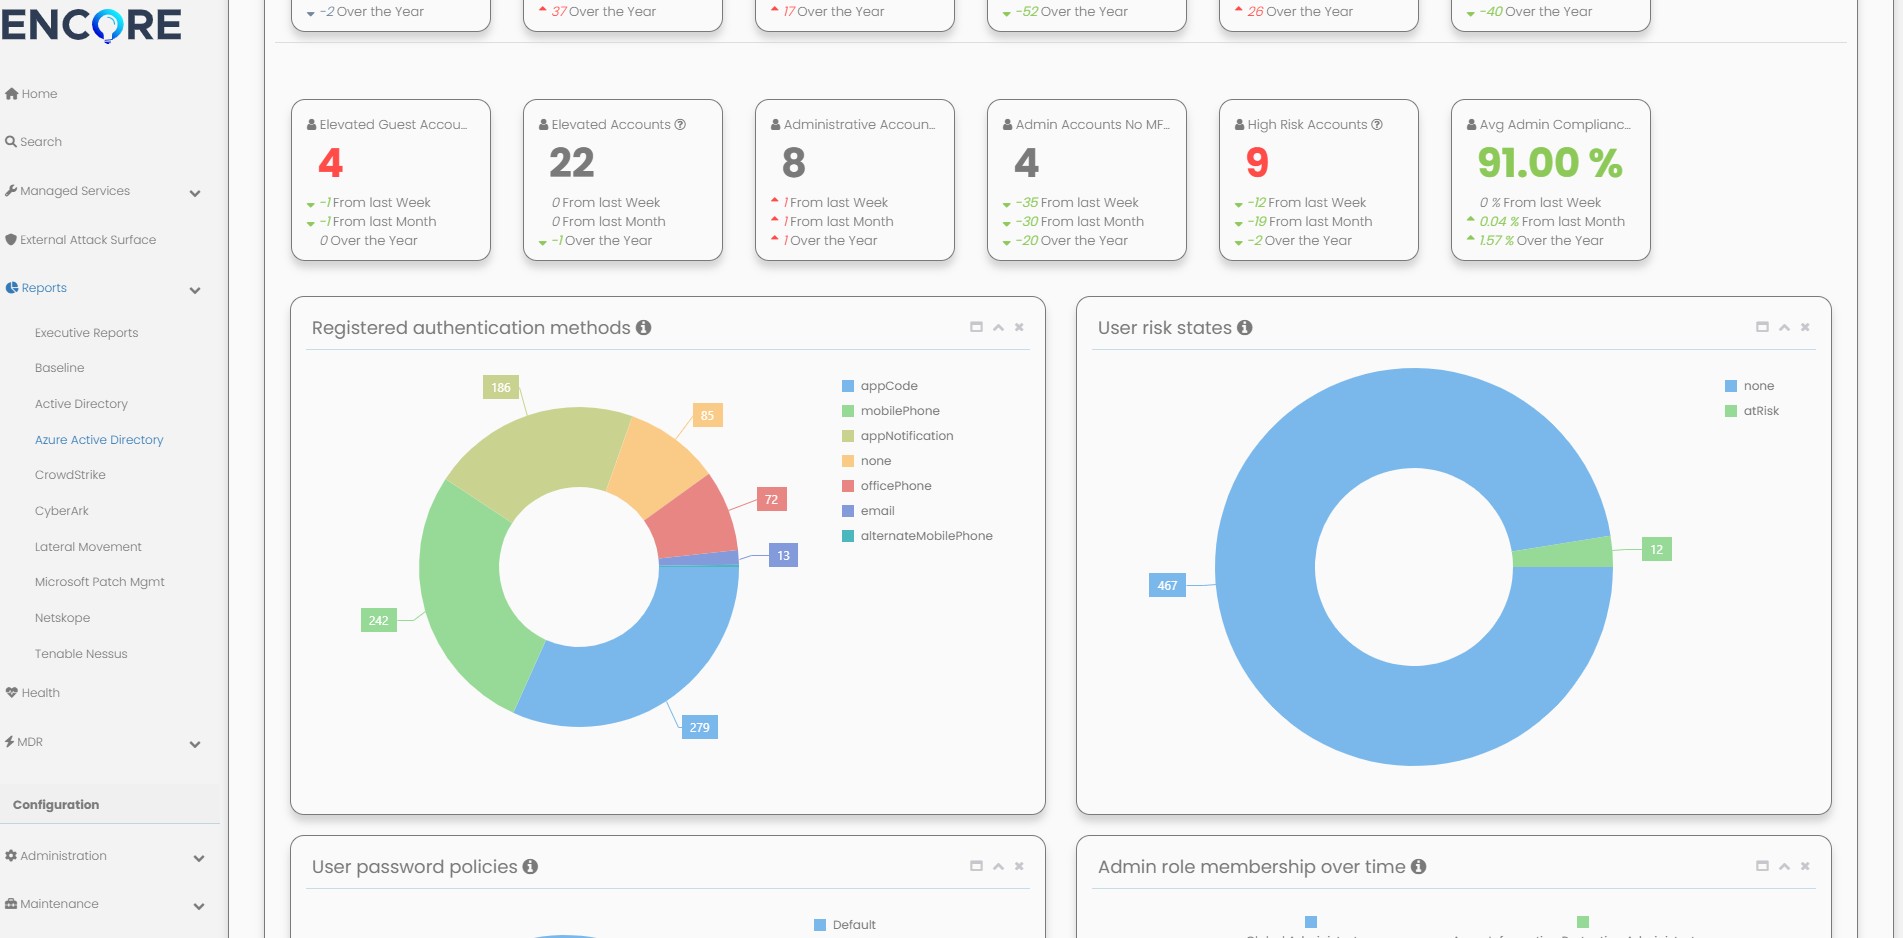Screen dimensions: 1903x938
Task: Click the info icon beside User password policies
Action: tap(530, 867)
